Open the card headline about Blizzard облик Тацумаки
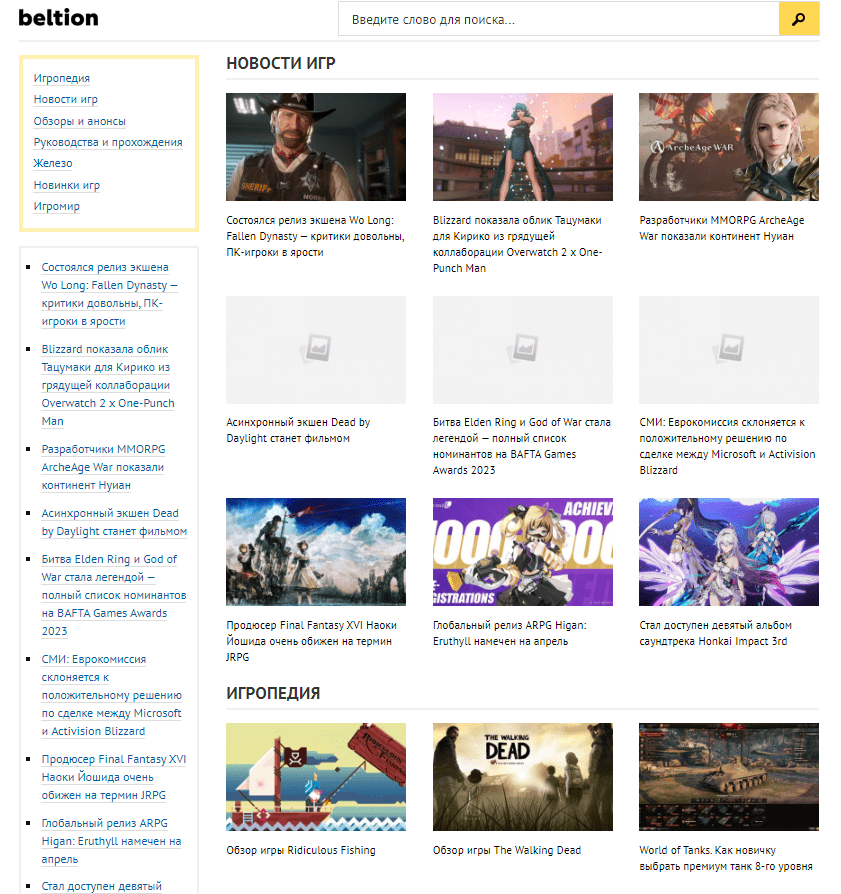The height and width of the screenshot is (894, 841). pyautogui.click(x=518, y=244)
